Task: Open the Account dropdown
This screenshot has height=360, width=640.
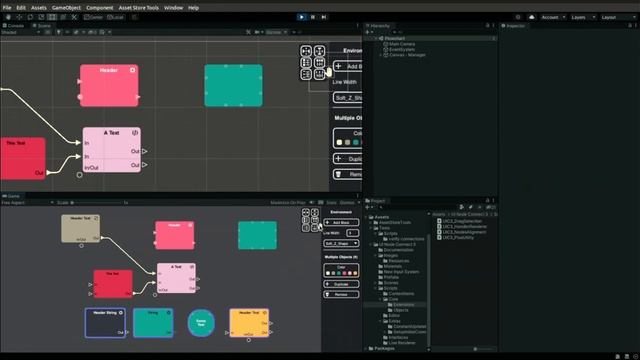Action: pyautogui.click(x=553, y=17)
